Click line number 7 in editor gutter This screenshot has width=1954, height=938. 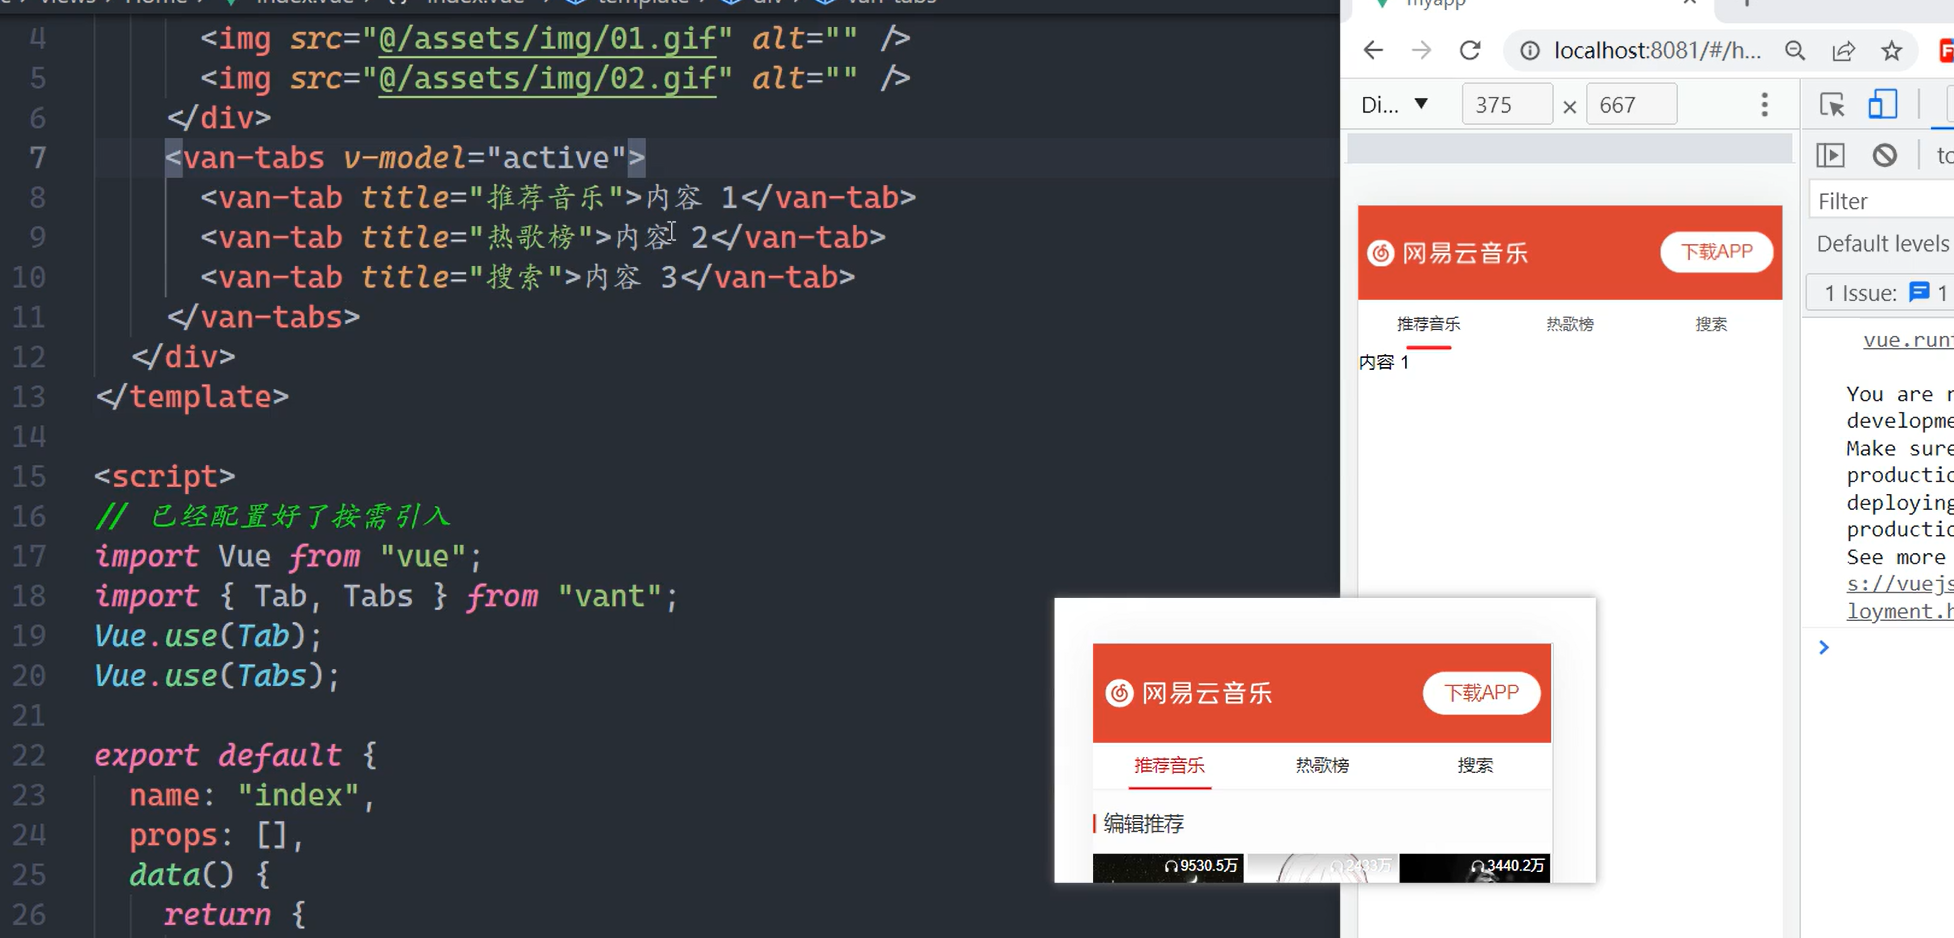click(x=36, y=158)
